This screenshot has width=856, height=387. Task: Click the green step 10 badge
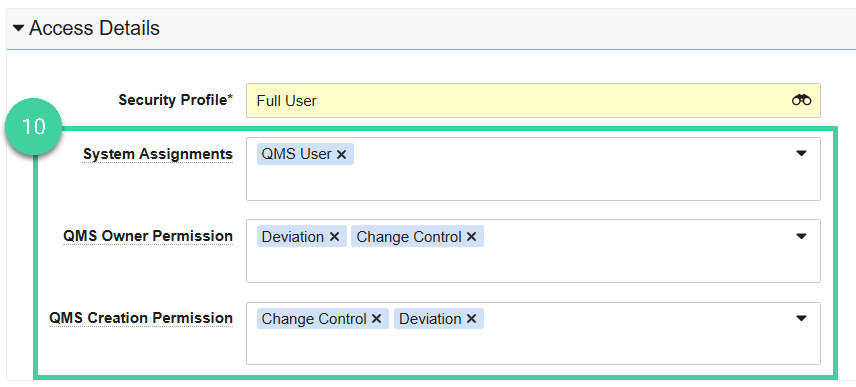pyautogui.click(x=34, y=127)
